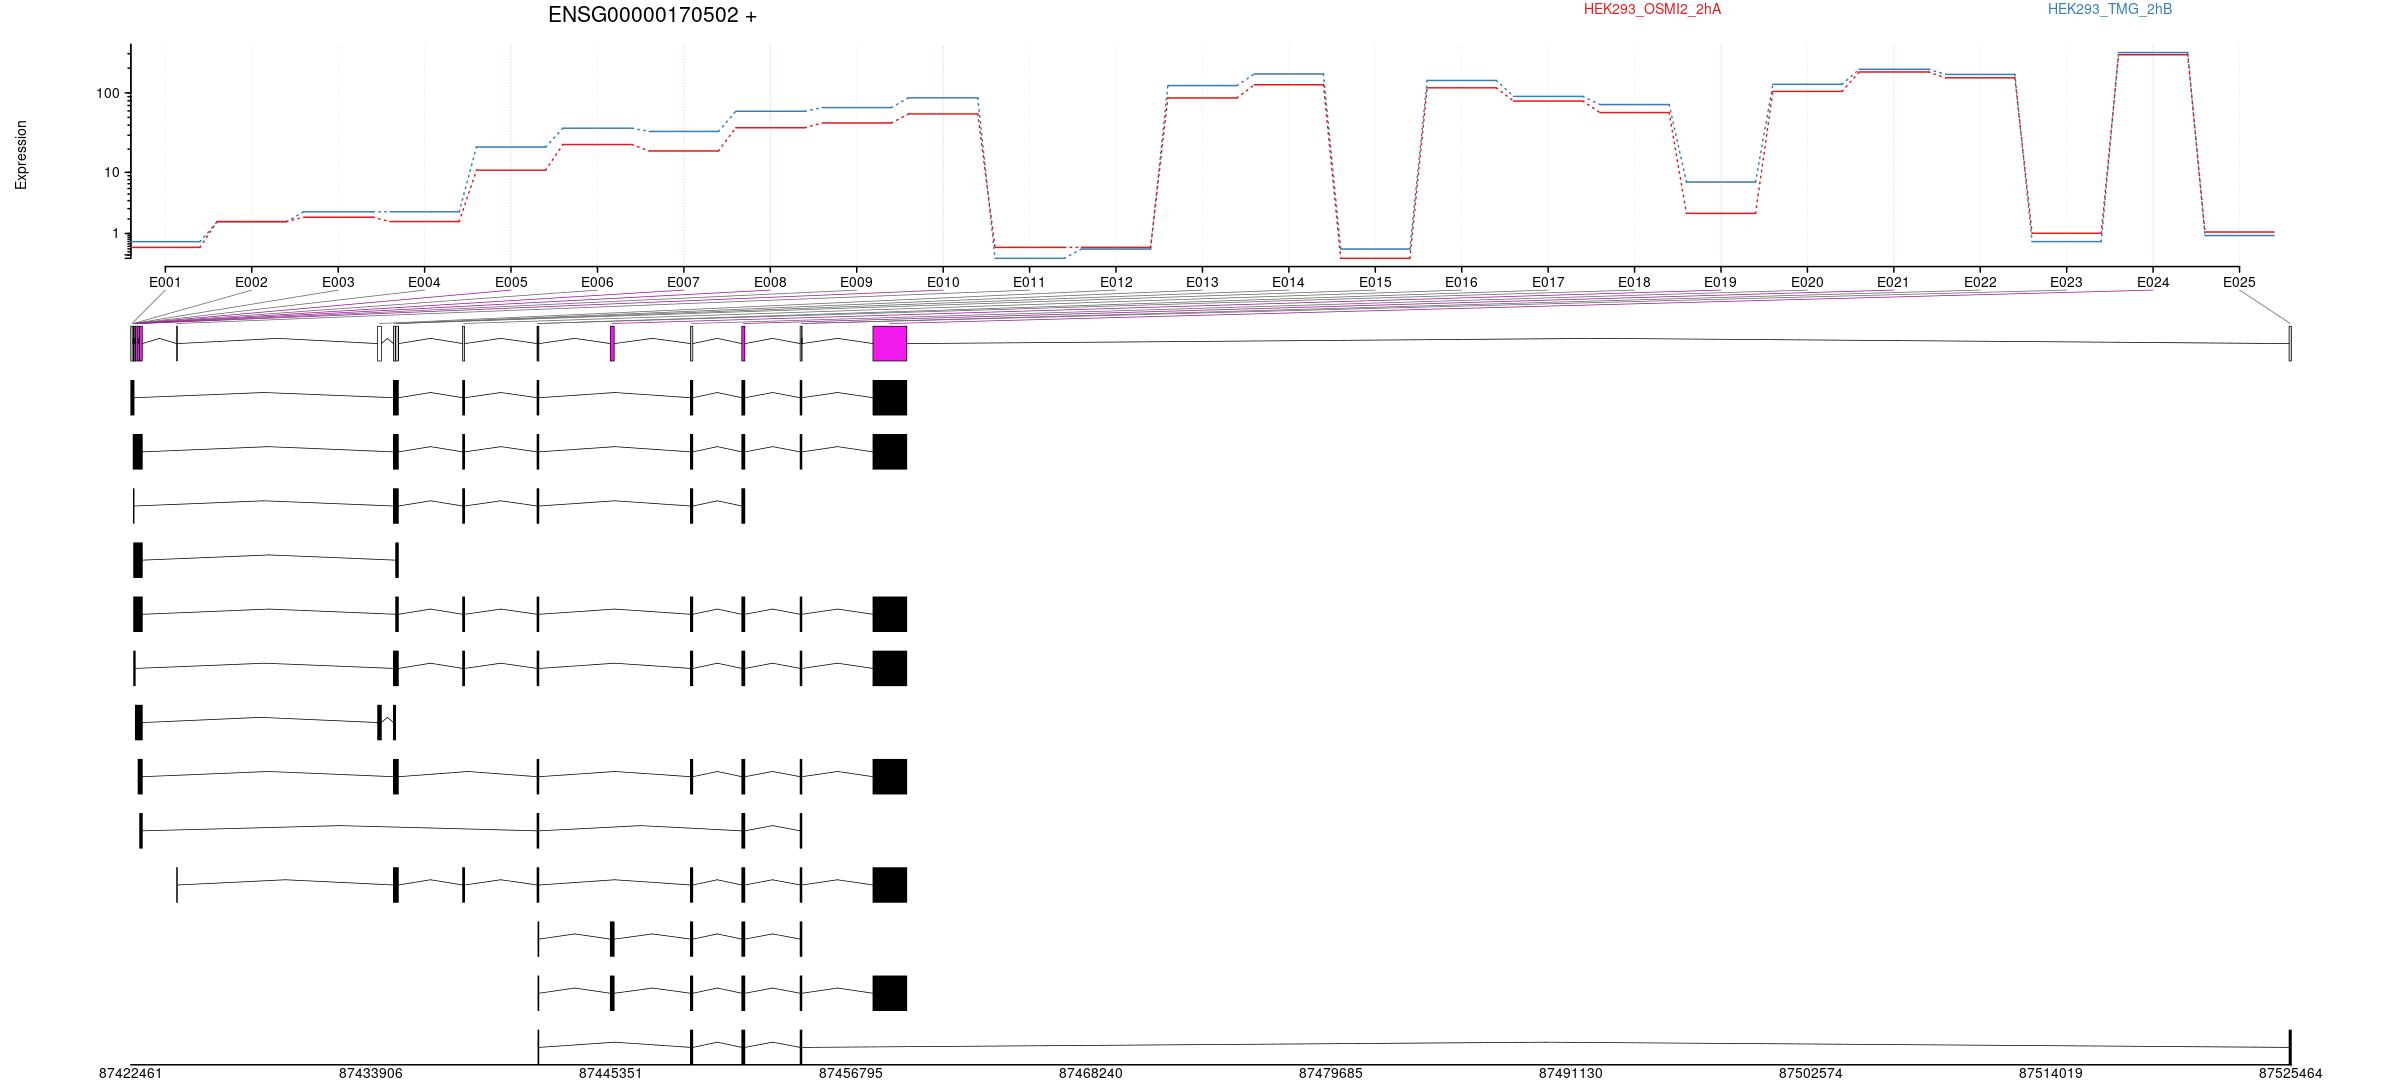Select the HEK293_OSMI2_2hA legend label
Viewport: 2400px width, 1090px height.
tap(1652, 9)
